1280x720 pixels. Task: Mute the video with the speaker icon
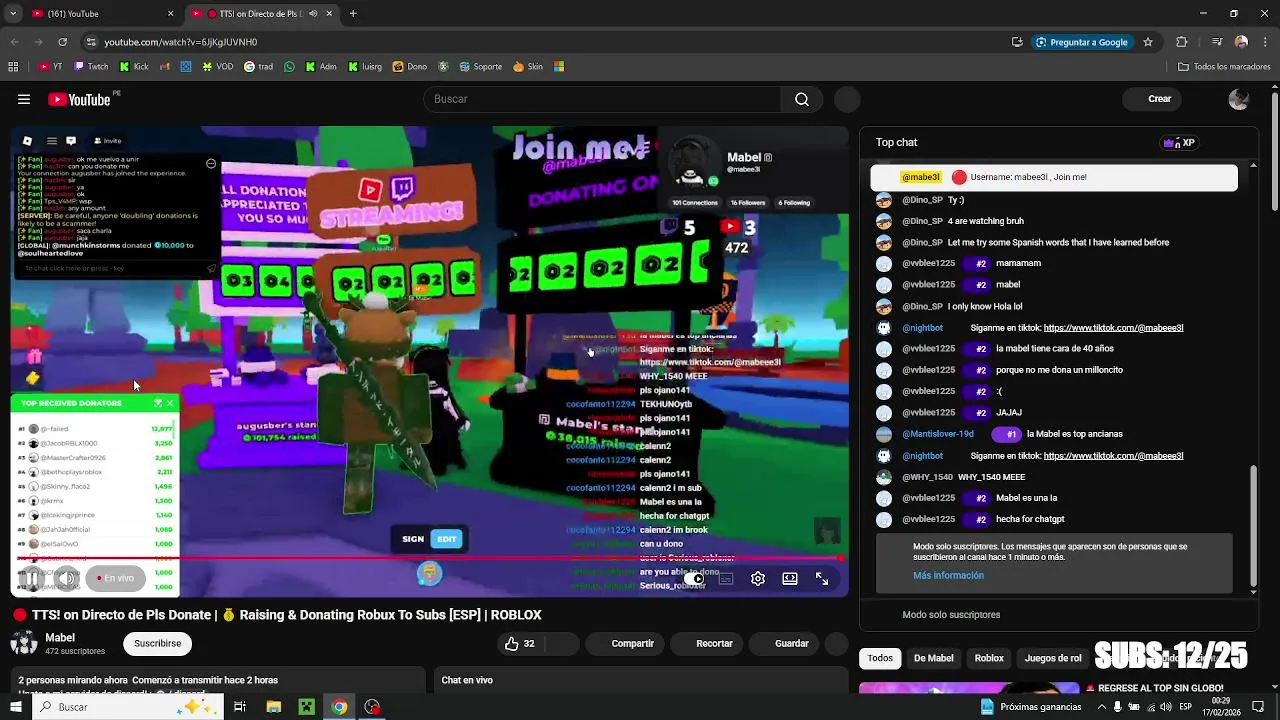tap(66, 578)
